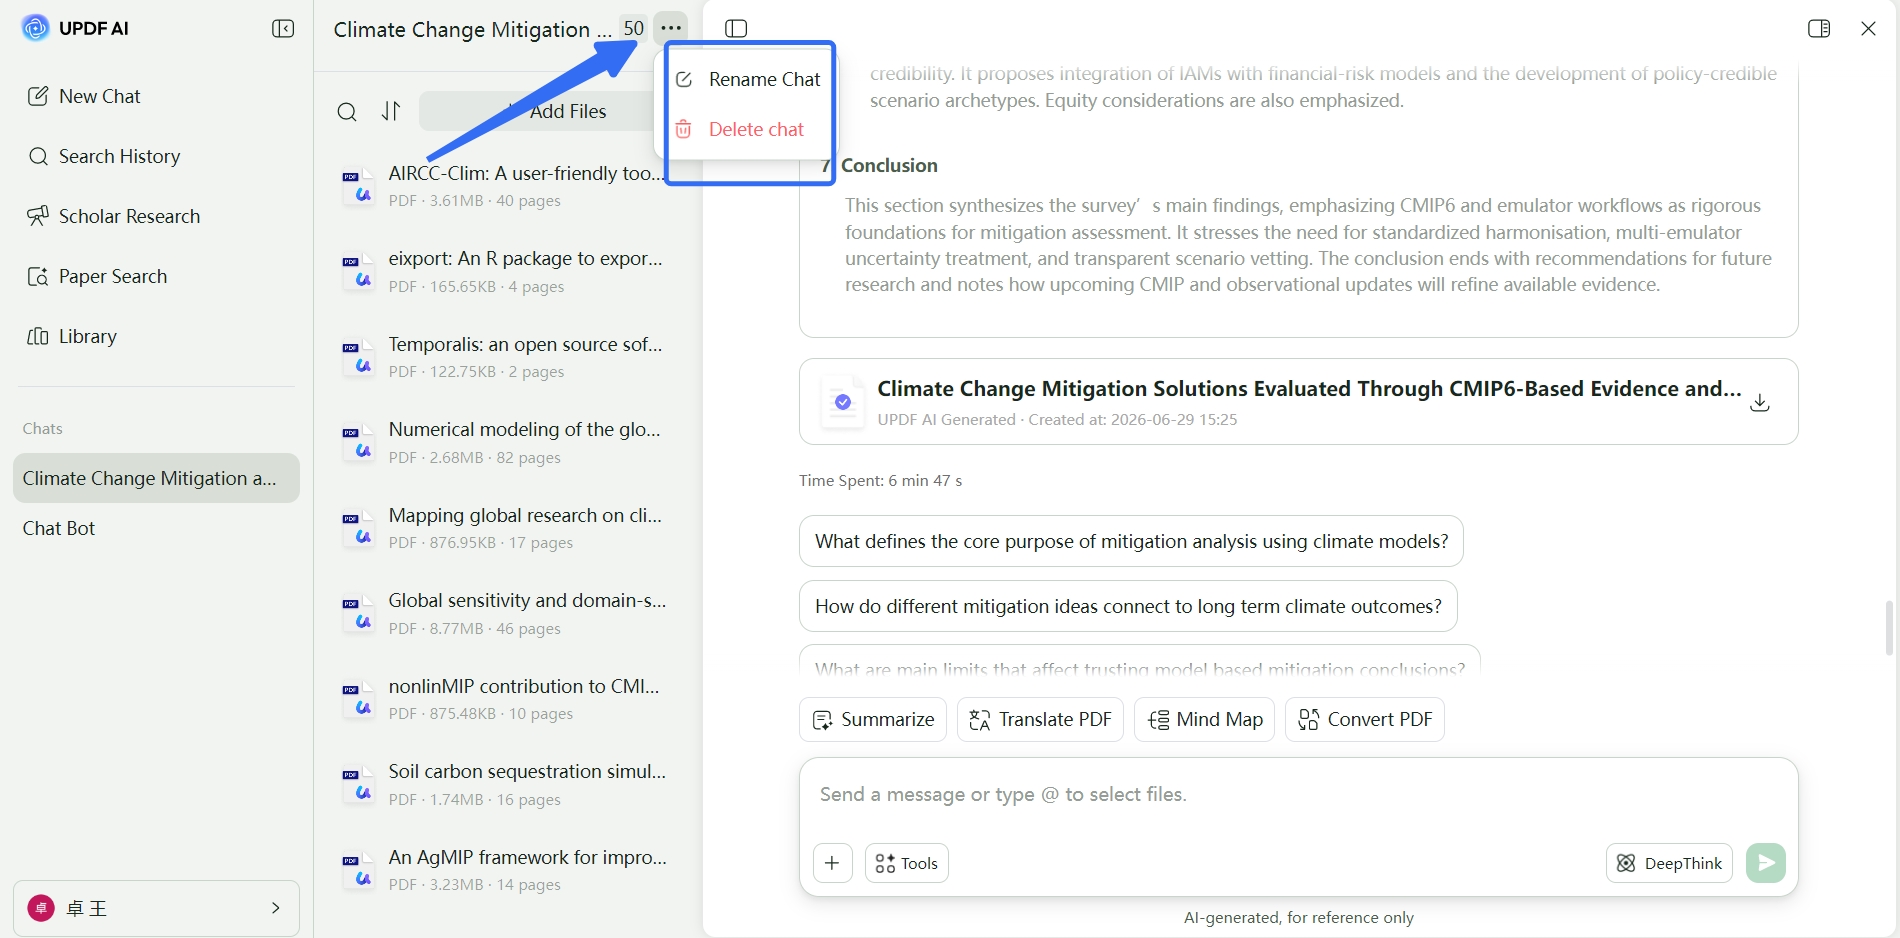
Task: Send the message with green arrow
Action: point(1766,863)
